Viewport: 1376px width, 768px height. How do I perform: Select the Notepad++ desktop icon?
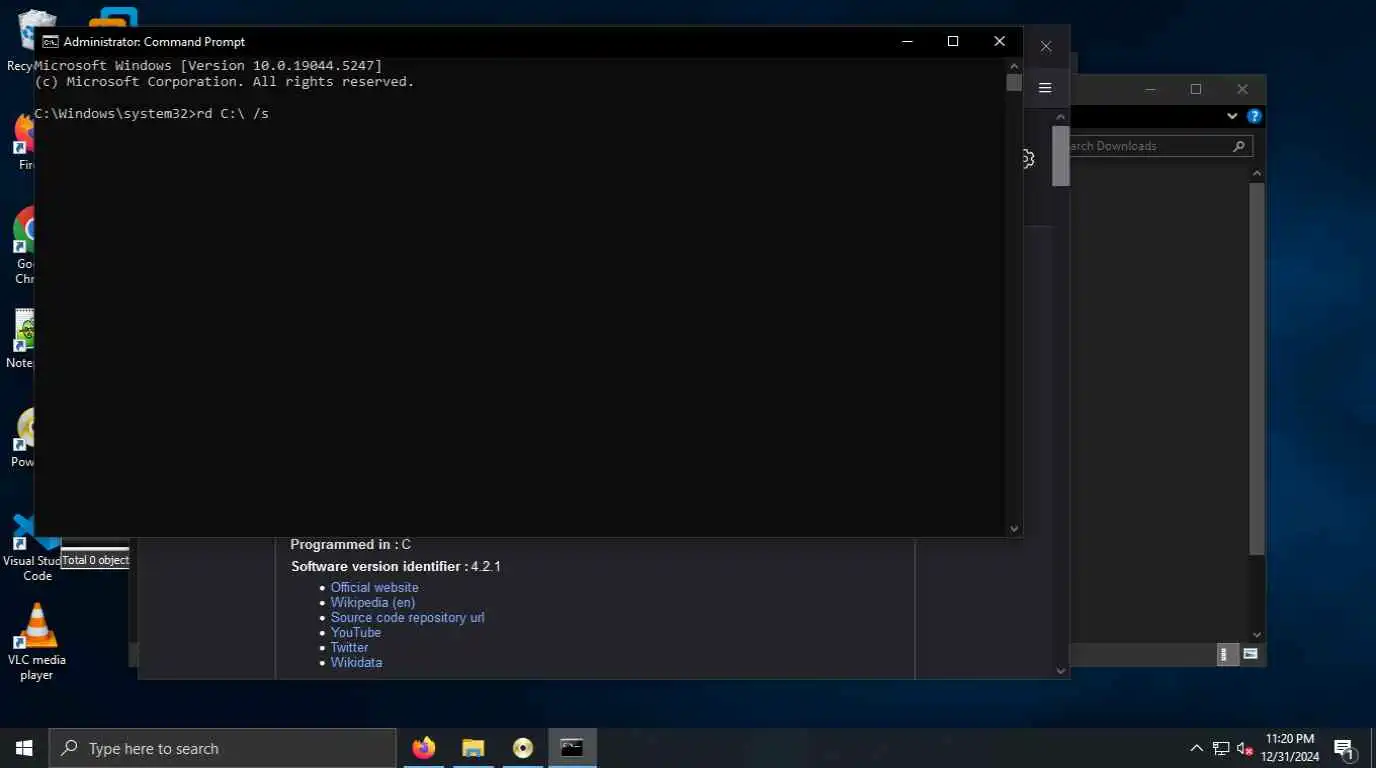22,338
